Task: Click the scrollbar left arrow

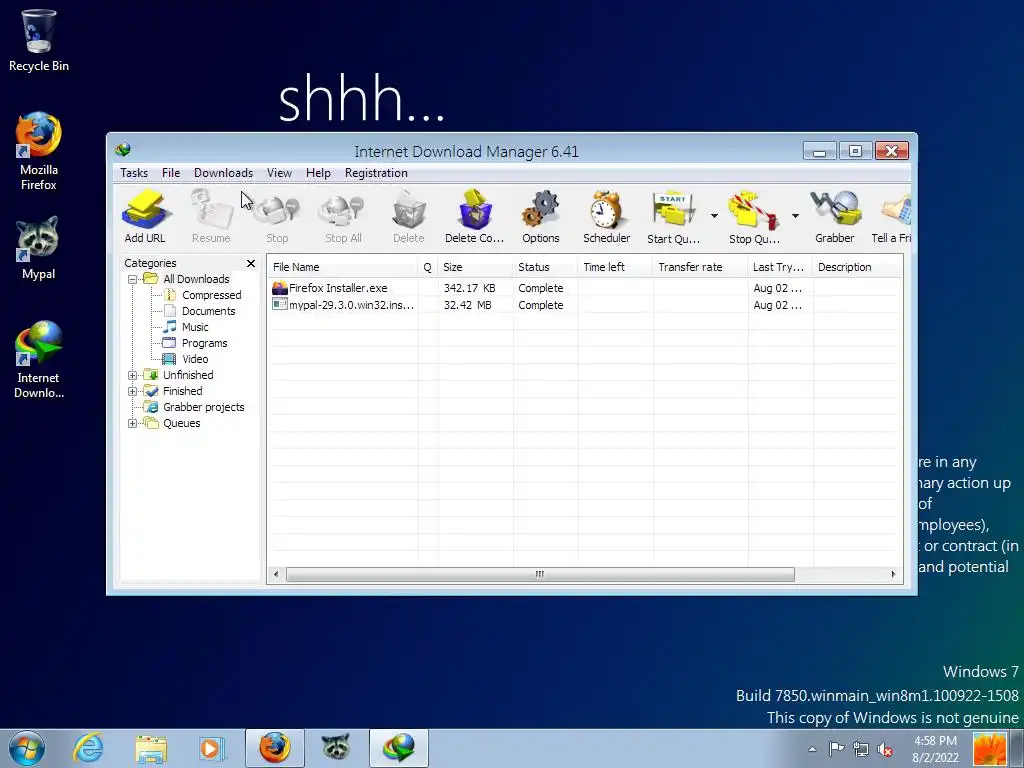Action: pyautogui.click(x=276, y=575)
